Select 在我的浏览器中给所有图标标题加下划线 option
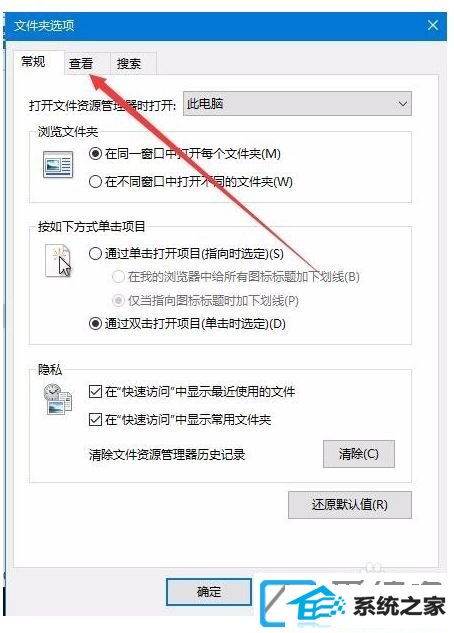The width and height of the screenshot is (454, 633). [x=118, y=277]
